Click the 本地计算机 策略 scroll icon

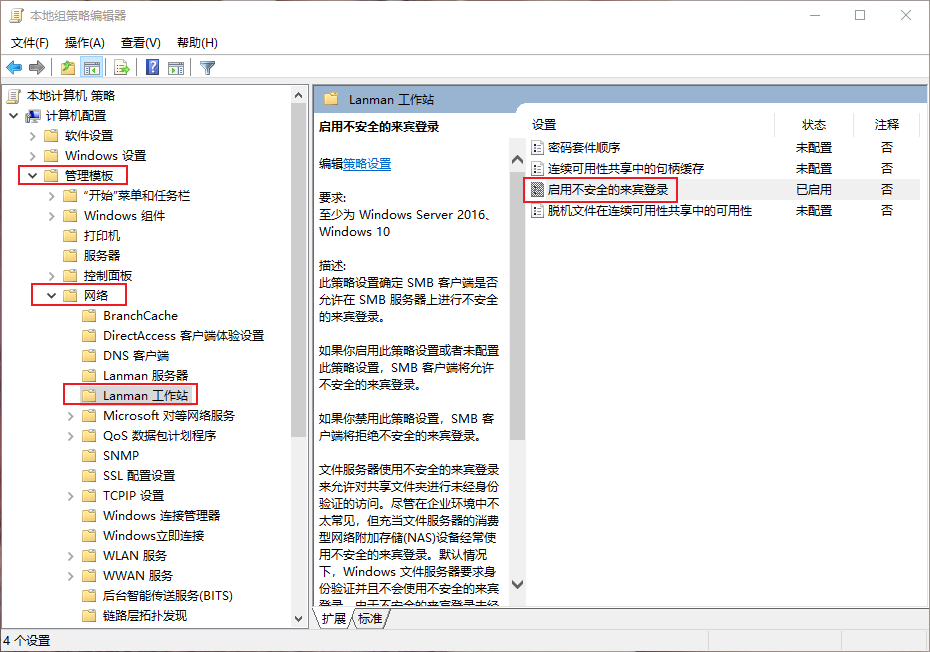click(x=14, y=96)
